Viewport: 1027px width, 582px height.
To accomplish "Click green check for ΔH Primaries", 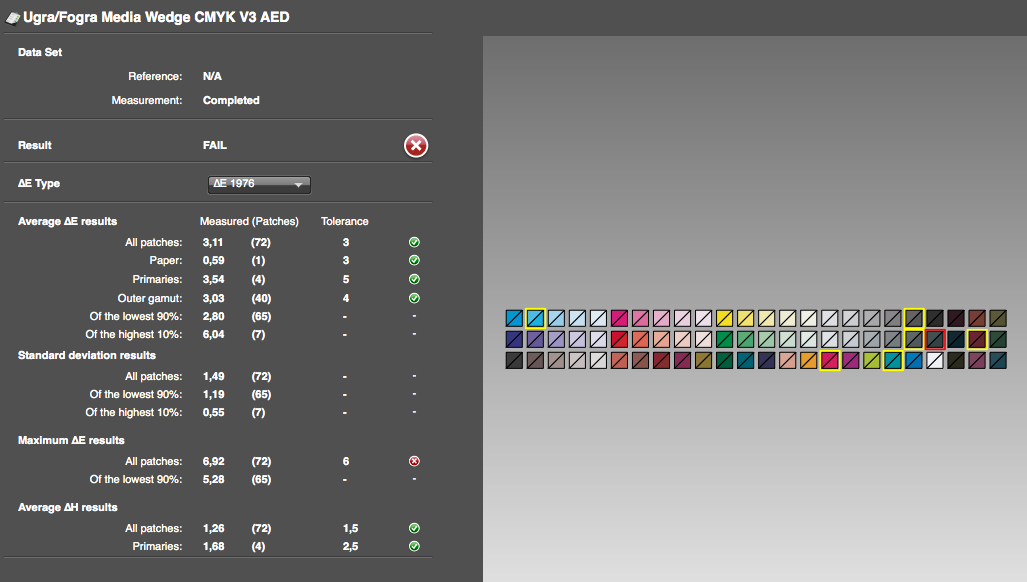I will point(414,546).
